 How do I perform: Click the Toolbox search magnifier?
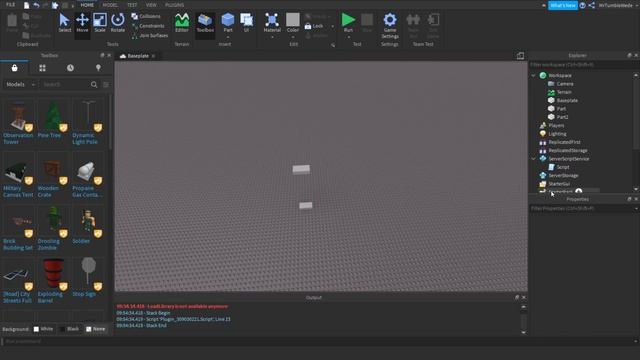click(94, 84)
